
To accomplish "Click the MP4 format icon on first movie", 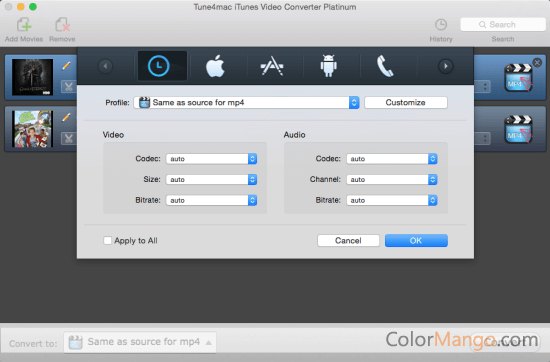I will (x=518, y=78).
